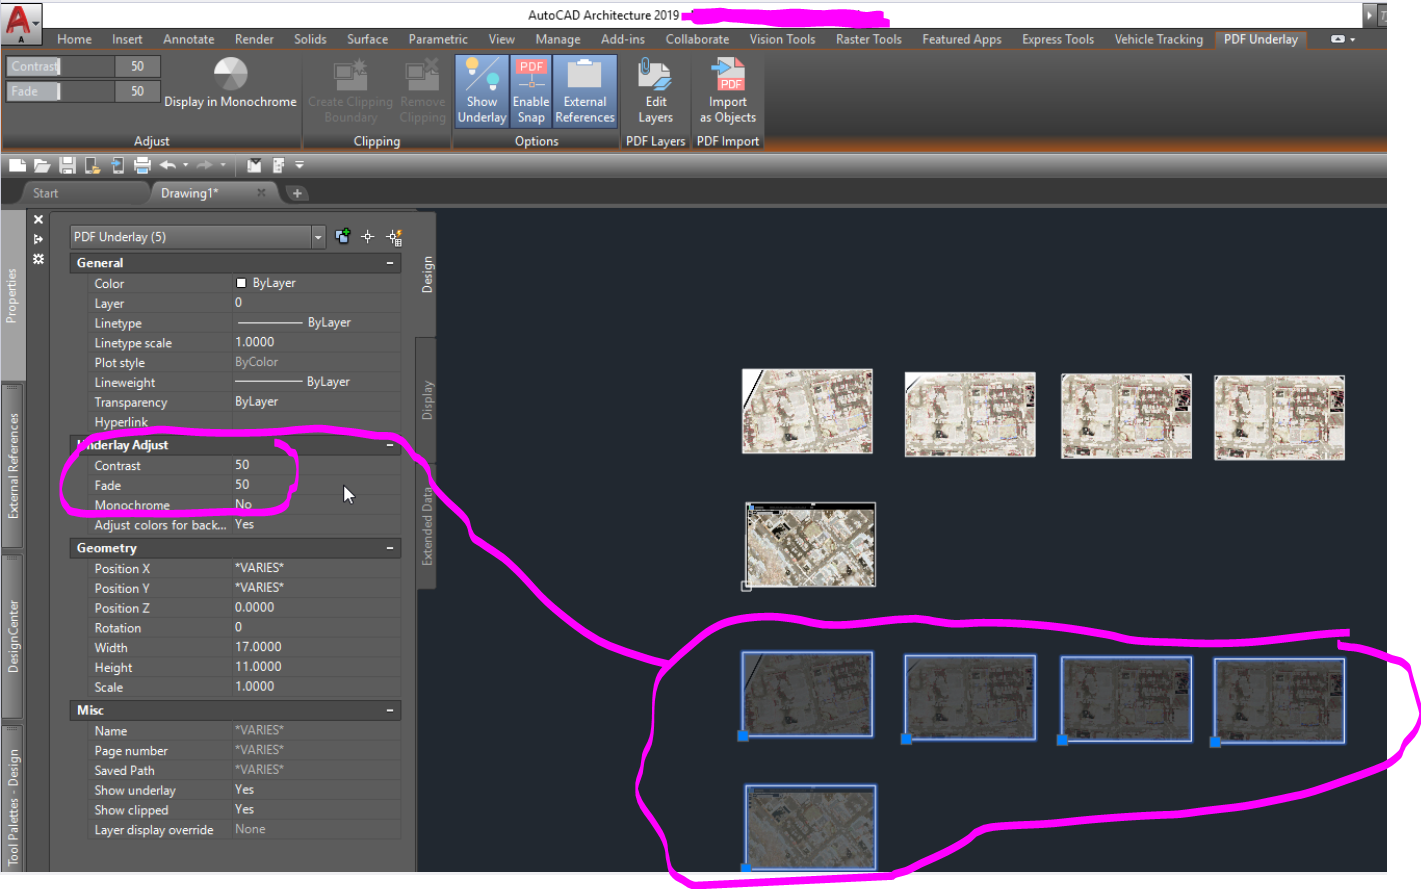This screenshot has width=1421, height=889.
Task: Click the Linetype ByLayer value
Action: (x=316, y=323)
